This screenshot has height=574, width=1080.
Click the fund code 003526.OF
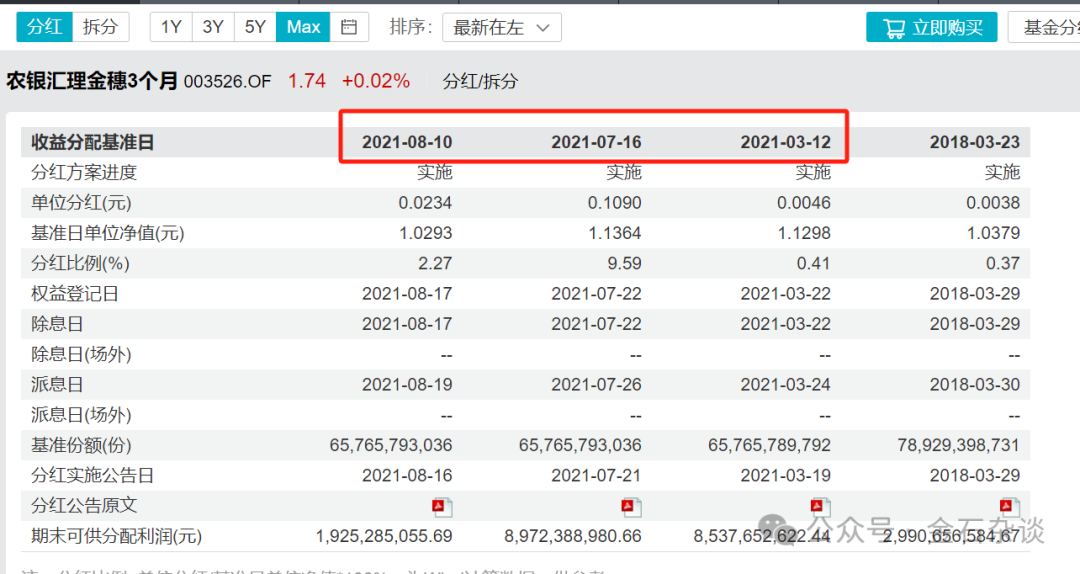tap(227, 82)
